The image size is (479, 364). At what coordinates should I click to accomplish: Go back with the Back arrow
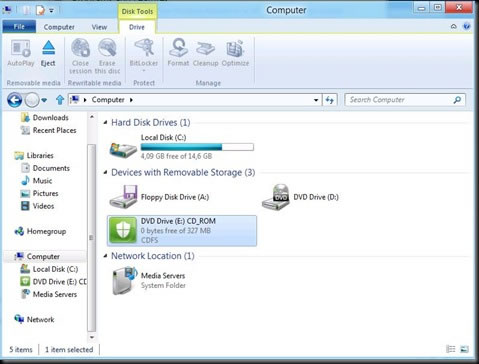[x=15, y=100]
